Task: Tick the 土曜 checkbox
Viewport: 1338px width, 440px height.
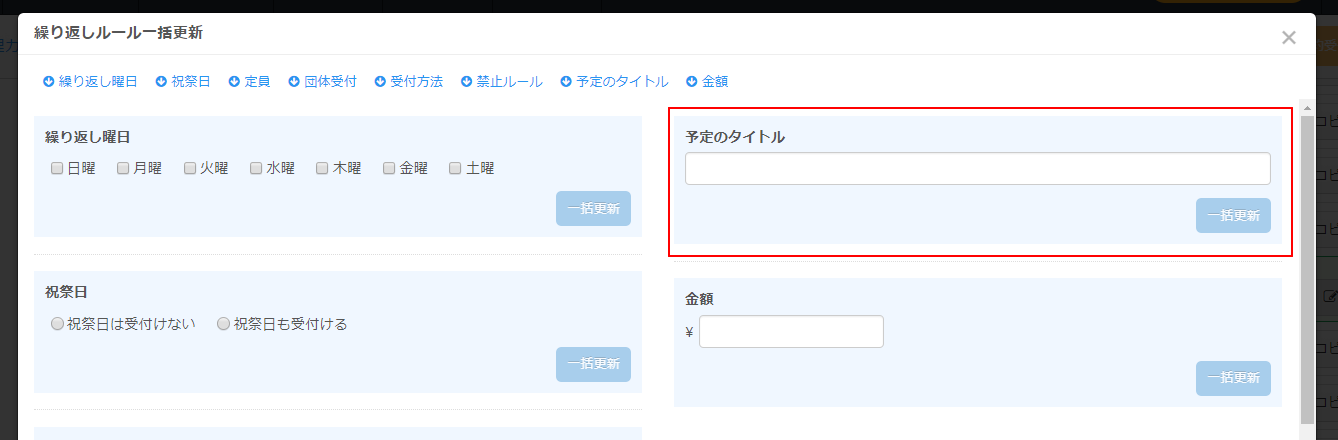Action: click(456, 168)
